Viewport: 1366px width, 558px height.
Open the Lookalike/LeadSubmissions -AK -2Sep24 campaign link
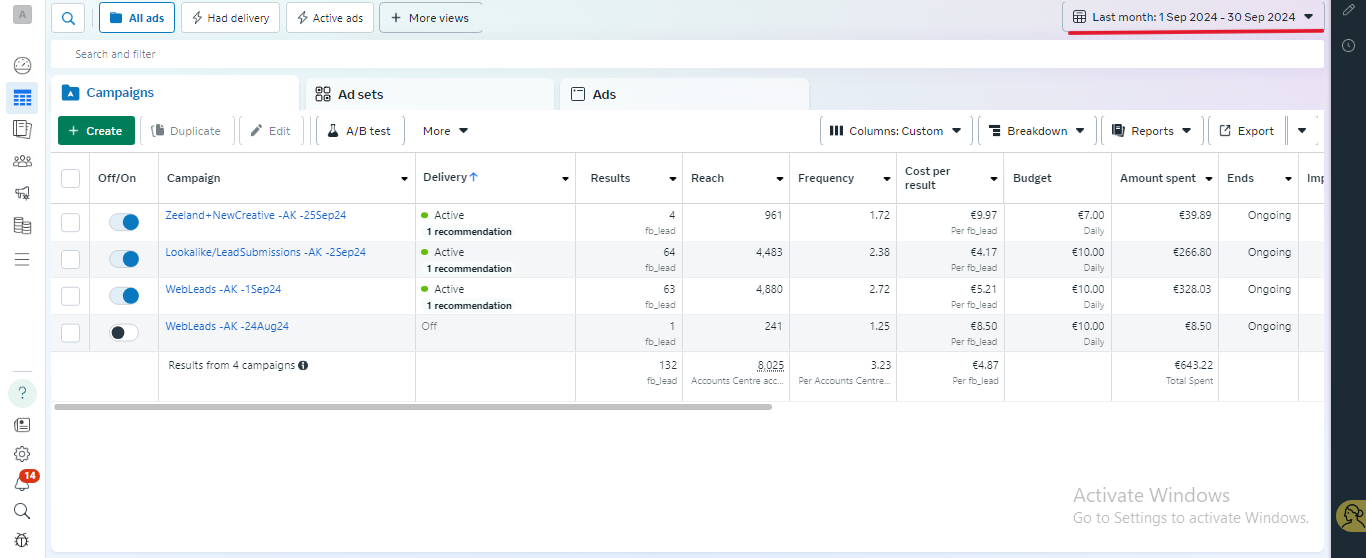coord(265,252)
